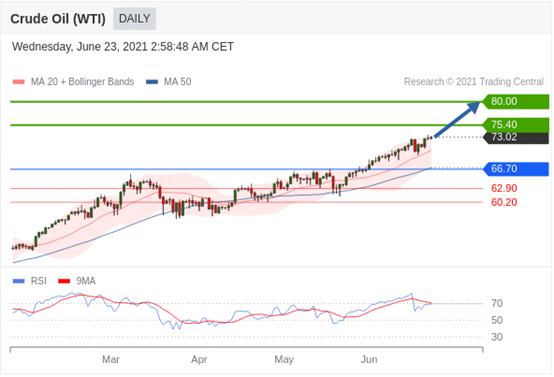Click the DAILY timeframe button
The width and height of the screenshot is (554, 377).
134,18
